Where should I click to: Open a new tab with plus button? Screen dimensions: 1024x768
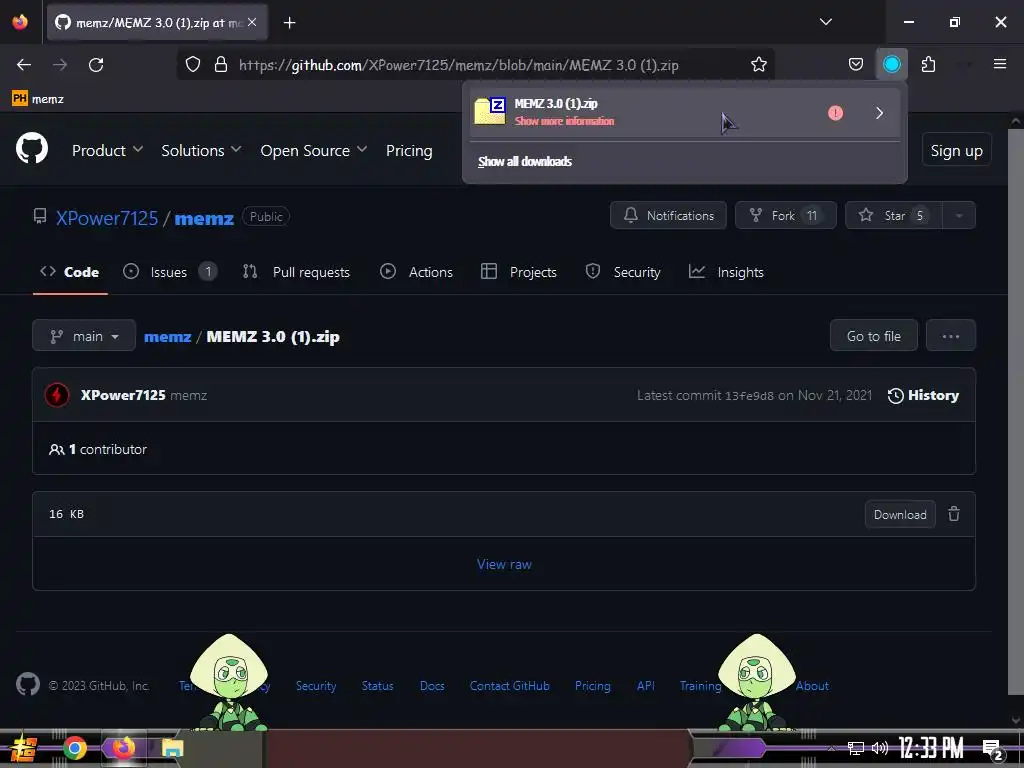(289, 23)
